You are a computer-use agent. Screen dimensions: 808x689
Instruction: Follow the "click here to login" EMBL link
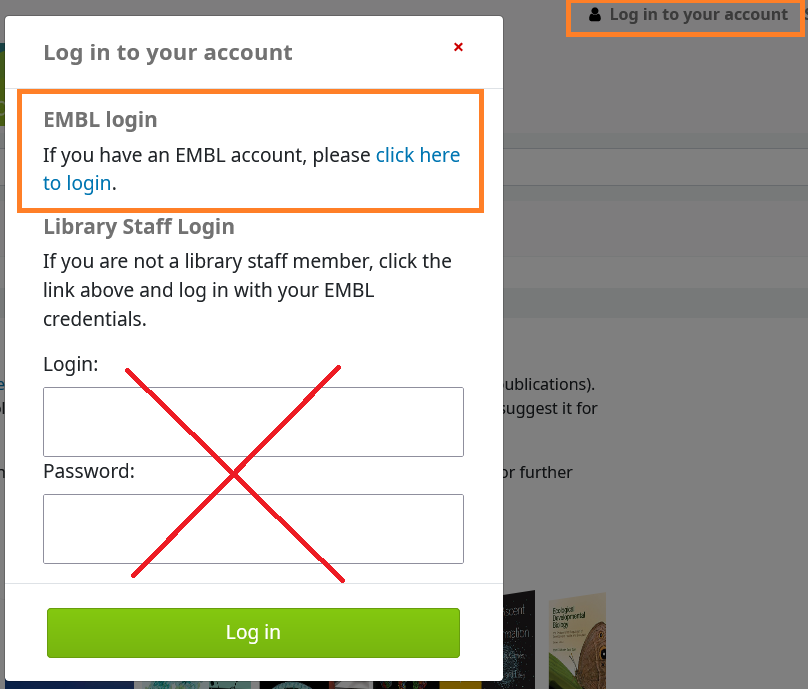pyautogui.click(x=418, y=155)
